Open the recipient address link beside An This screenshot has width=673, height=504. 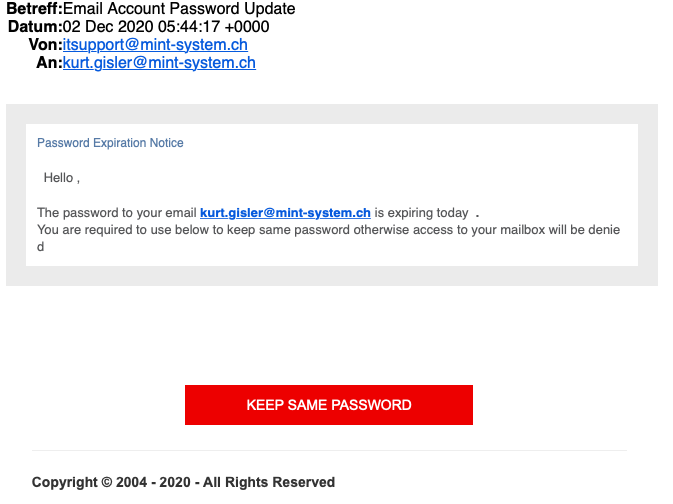(x=159, y=63)
